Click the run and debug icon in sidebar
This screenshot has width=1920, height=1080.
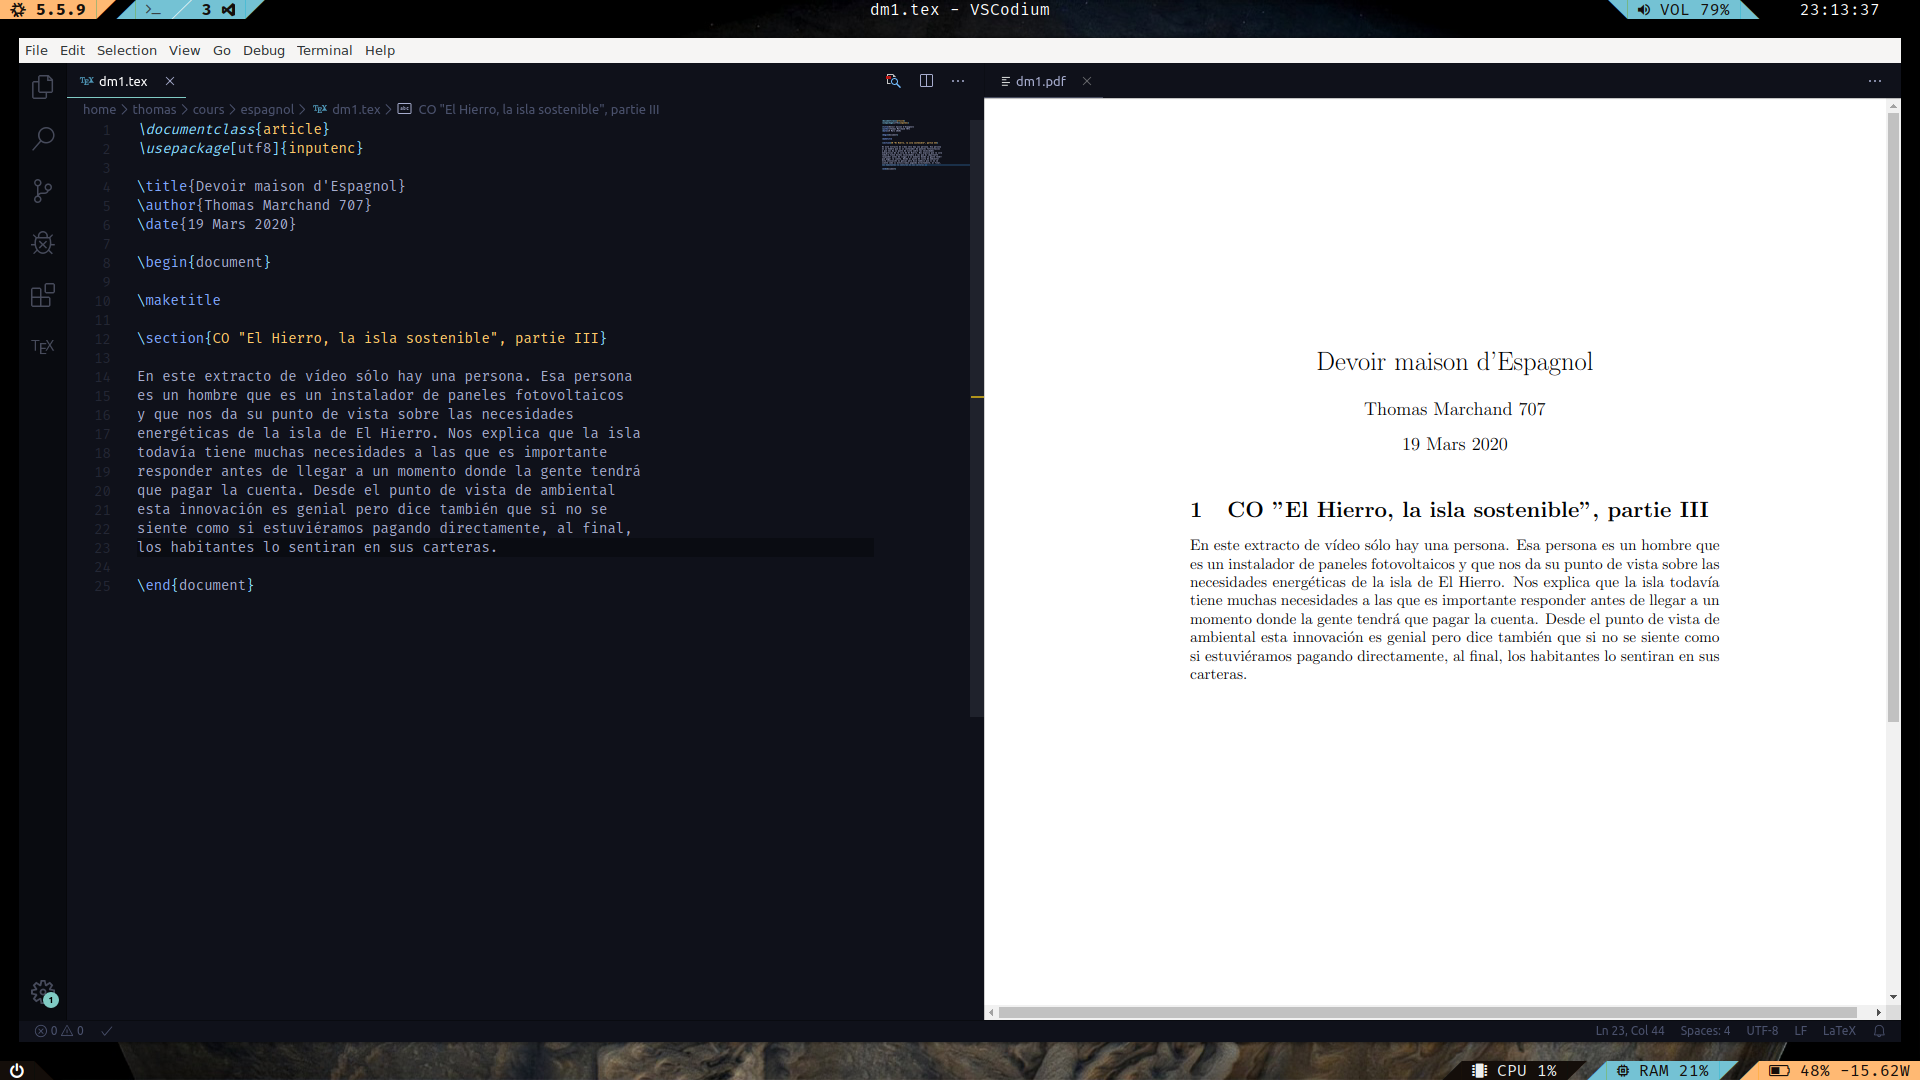click(x=42, y=243)
